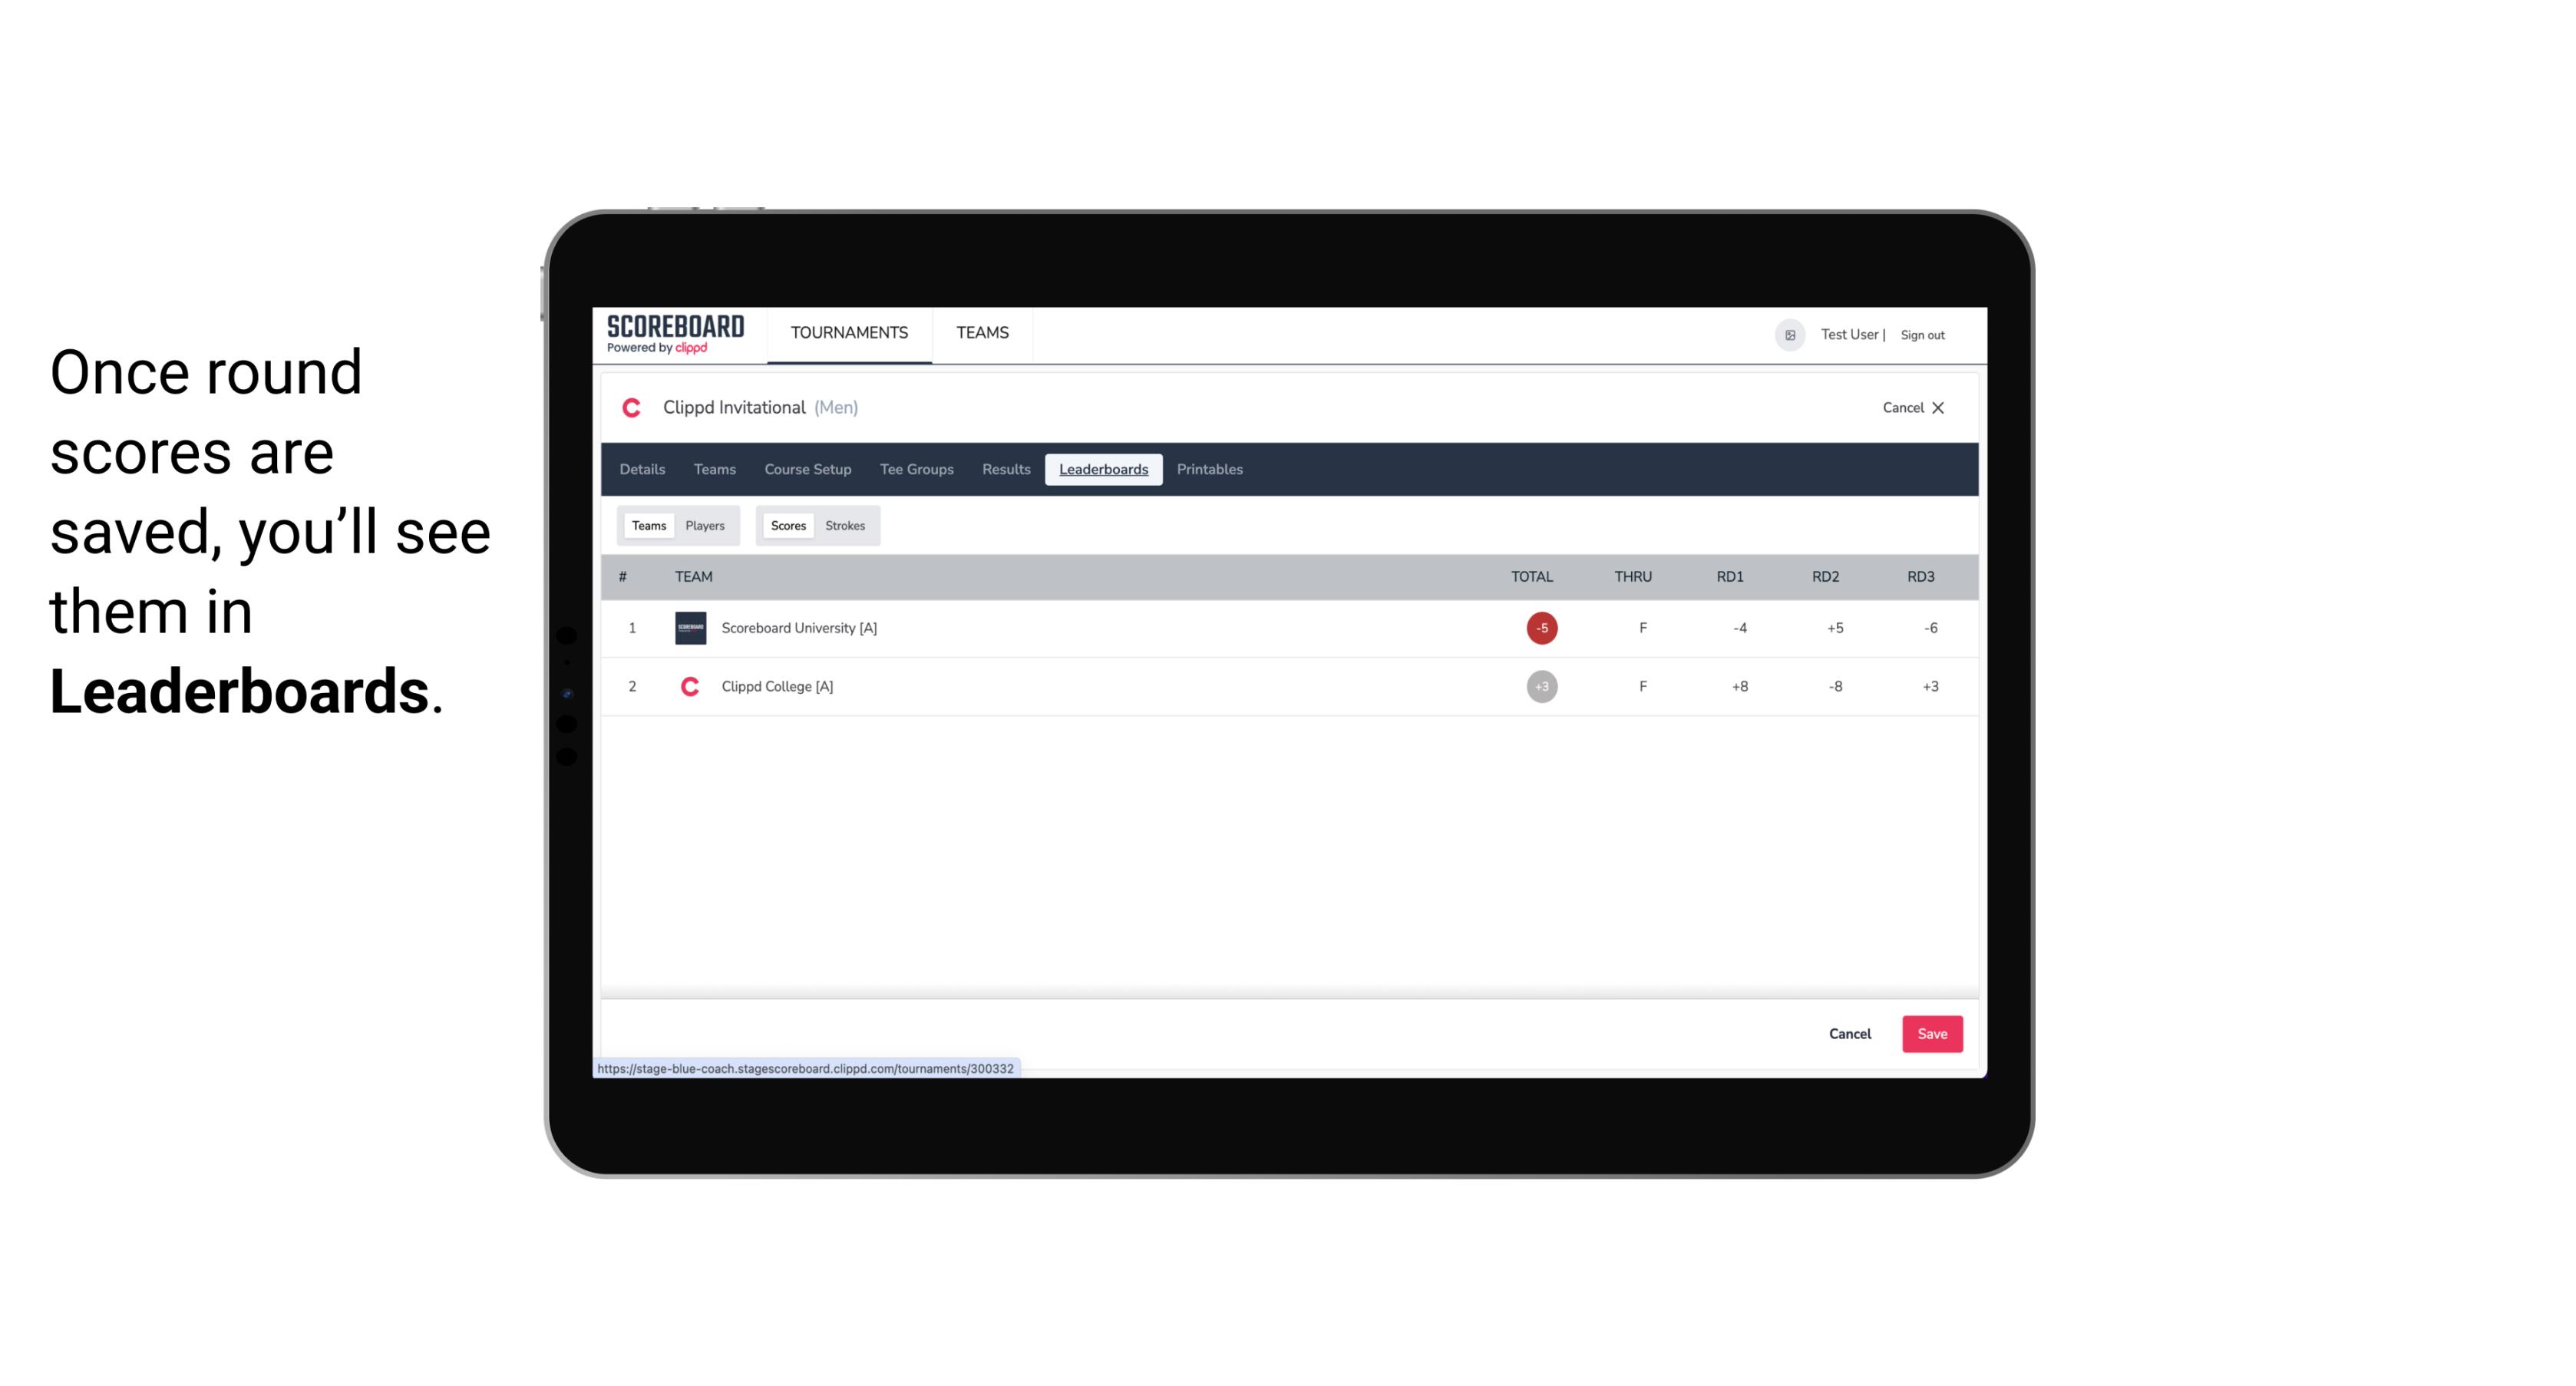The height and width of the screenshot is (1386, 2576).
Task: Select the Teams tab
Action: [x=647, y=526]
